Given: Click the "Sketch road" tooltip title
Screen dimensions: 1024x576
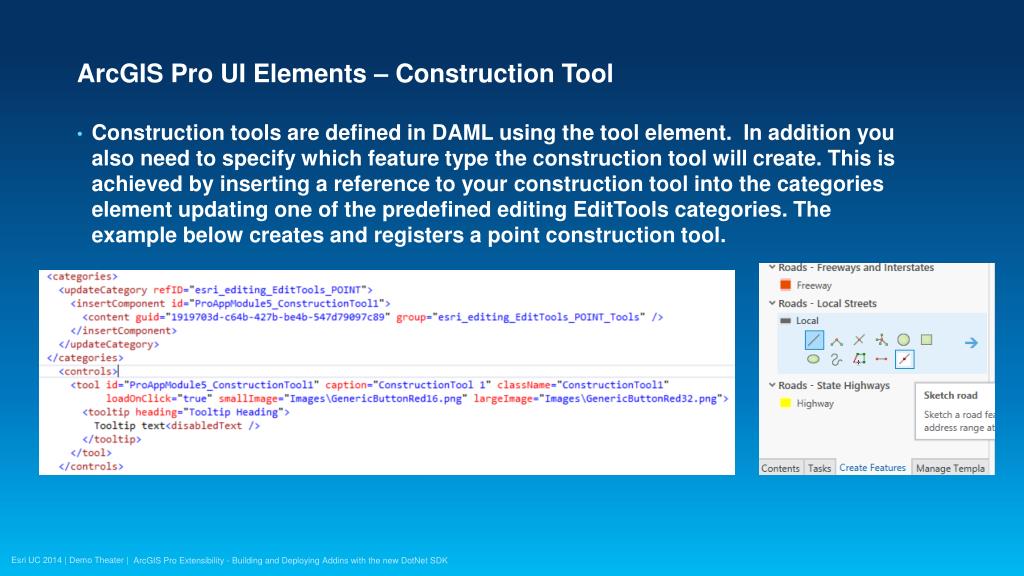Looking at the screenshot, I should point(950,395).
